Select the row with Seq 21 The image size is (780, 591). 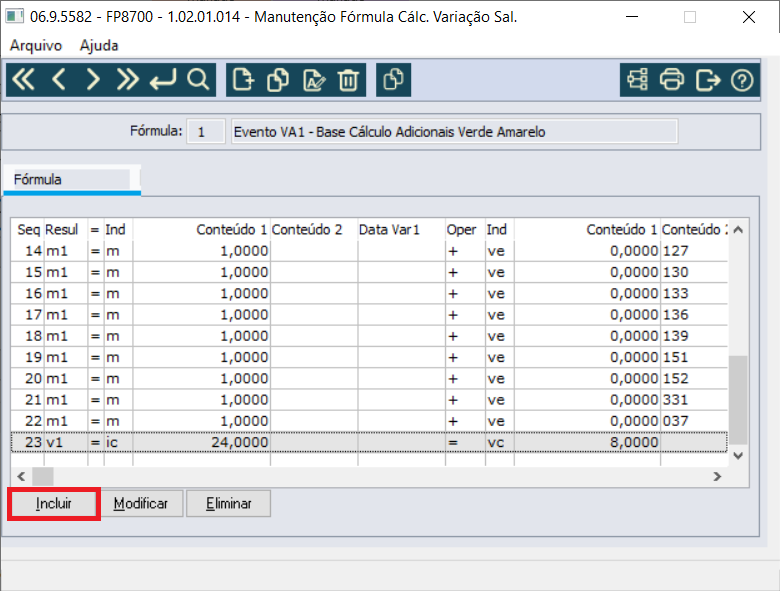point(369,399)
